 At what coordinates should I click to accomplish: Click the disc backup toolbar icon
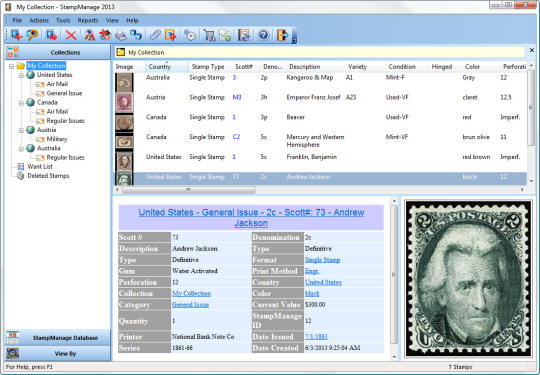tap(190, 35)
